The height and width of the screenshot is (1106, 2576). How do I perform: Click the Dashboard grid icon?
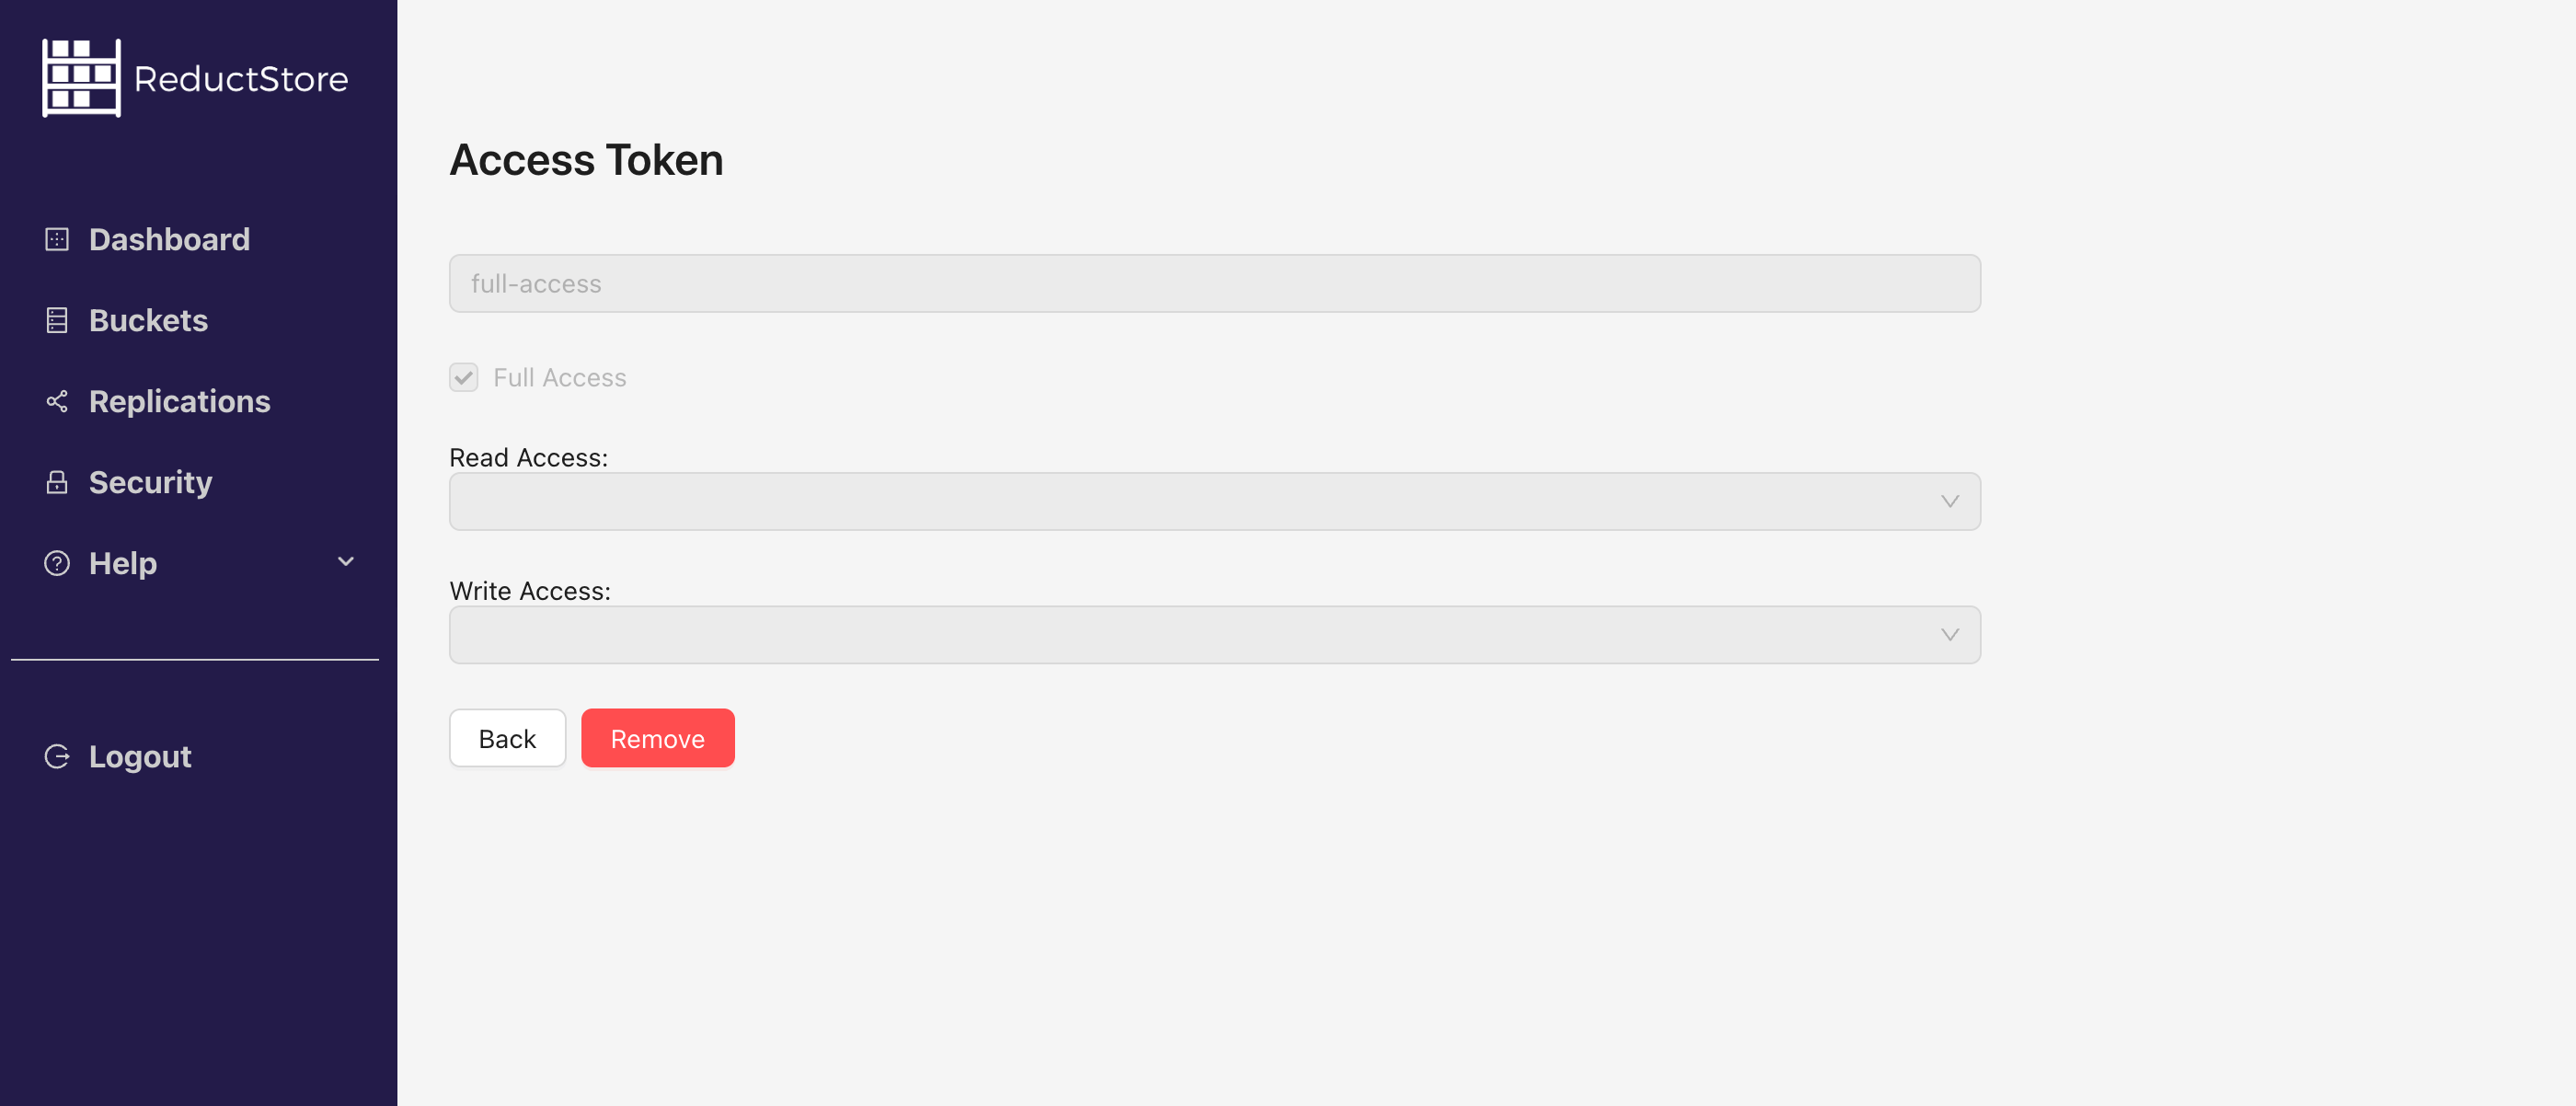[57, 240]
